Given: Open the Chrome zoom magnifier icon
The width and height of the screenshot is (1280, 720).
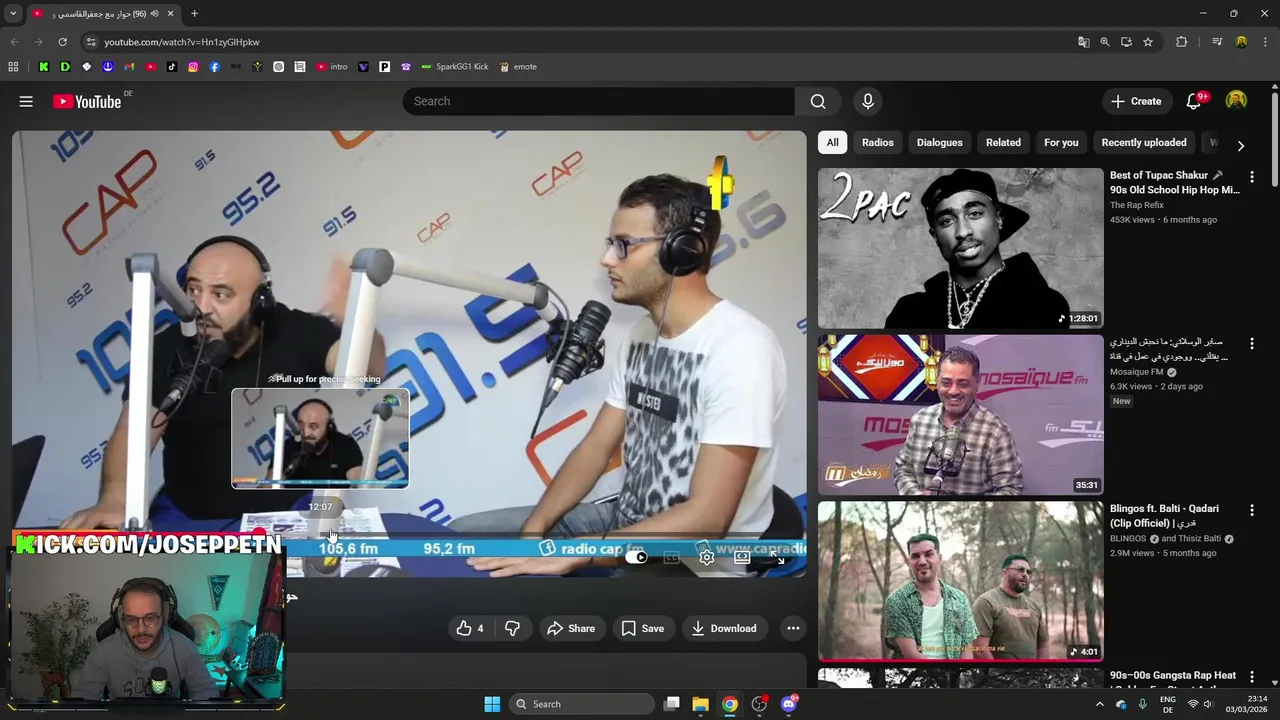Looking at the screenshot, I should pos(1104,42).
